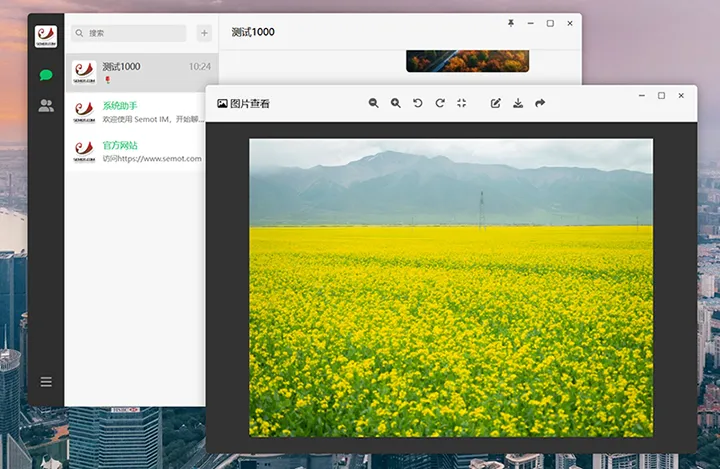This screenshot has height=469, width=720.
Task: Maximize the 图片查看 image viewer window
Action: 661,96
